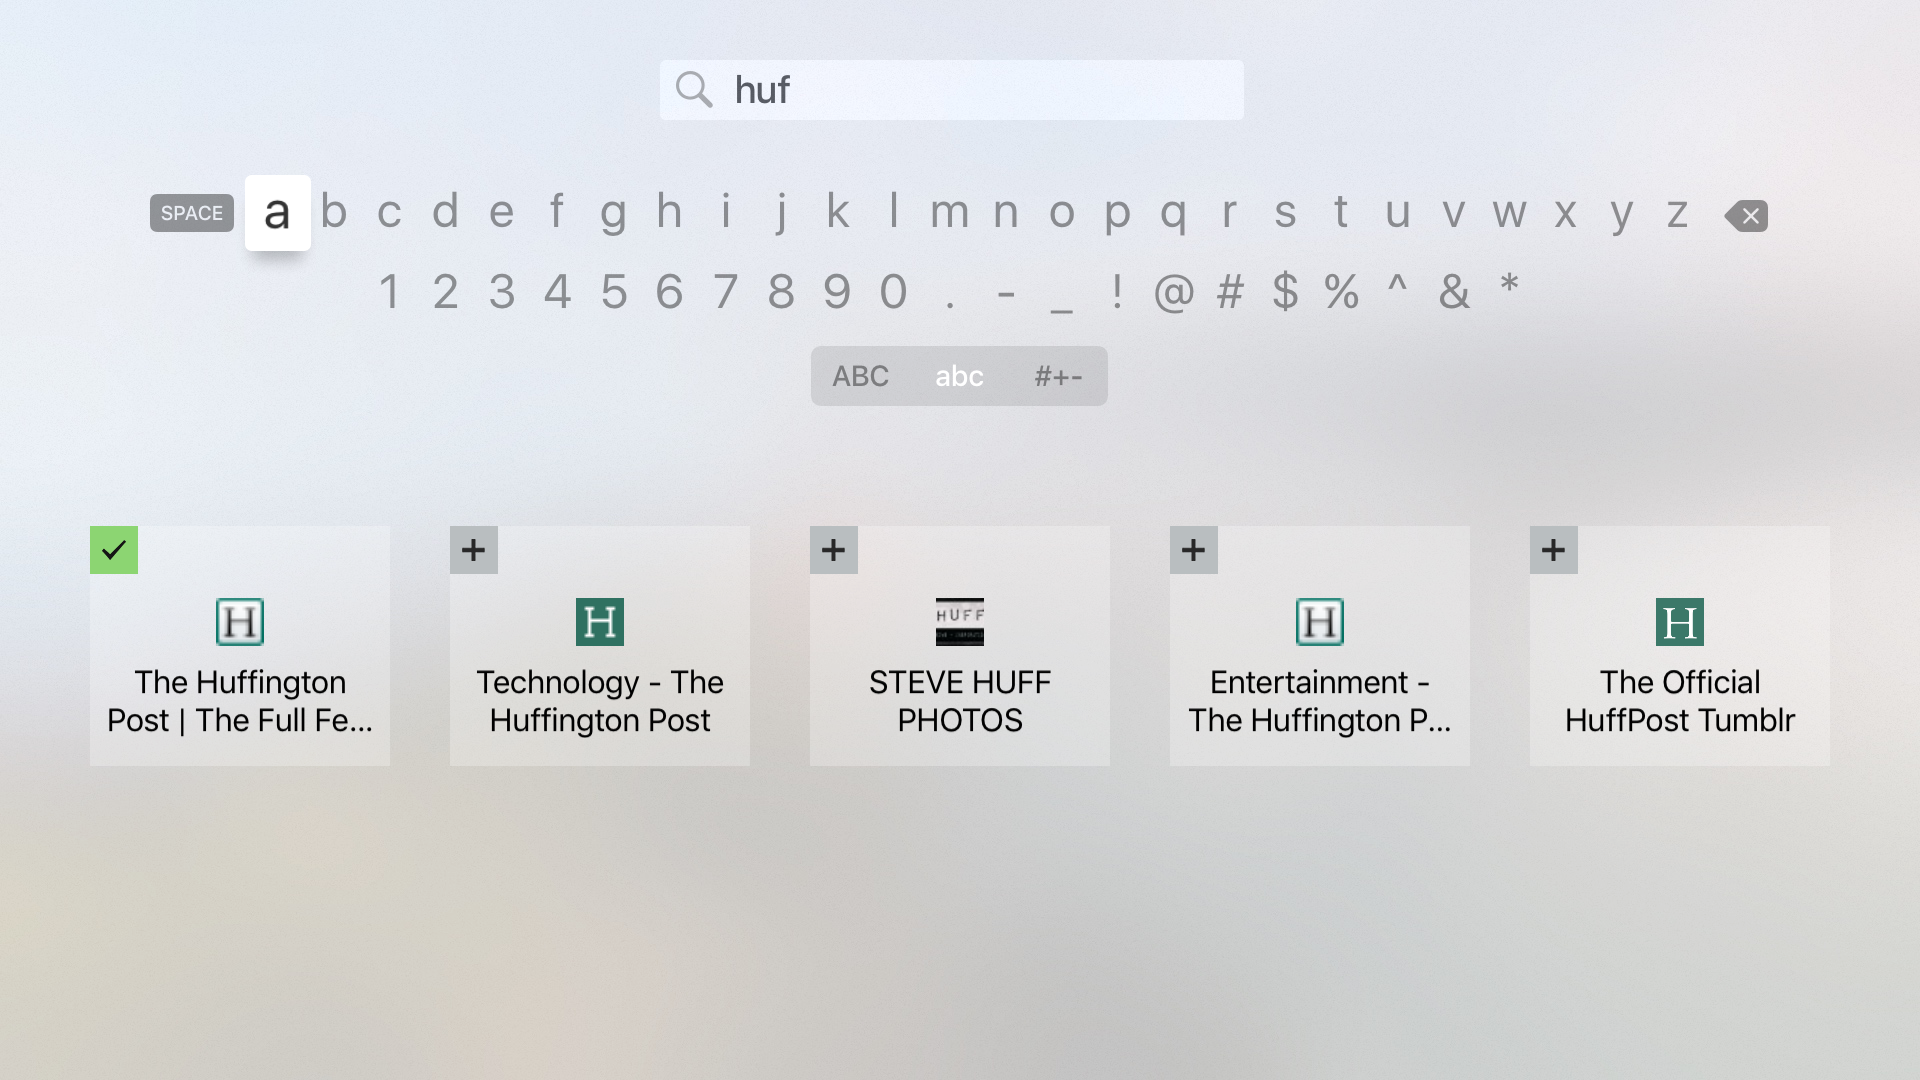Add Technology - The Huffington Post feed
The image size is (1920, 1080).
pos(474,550)
